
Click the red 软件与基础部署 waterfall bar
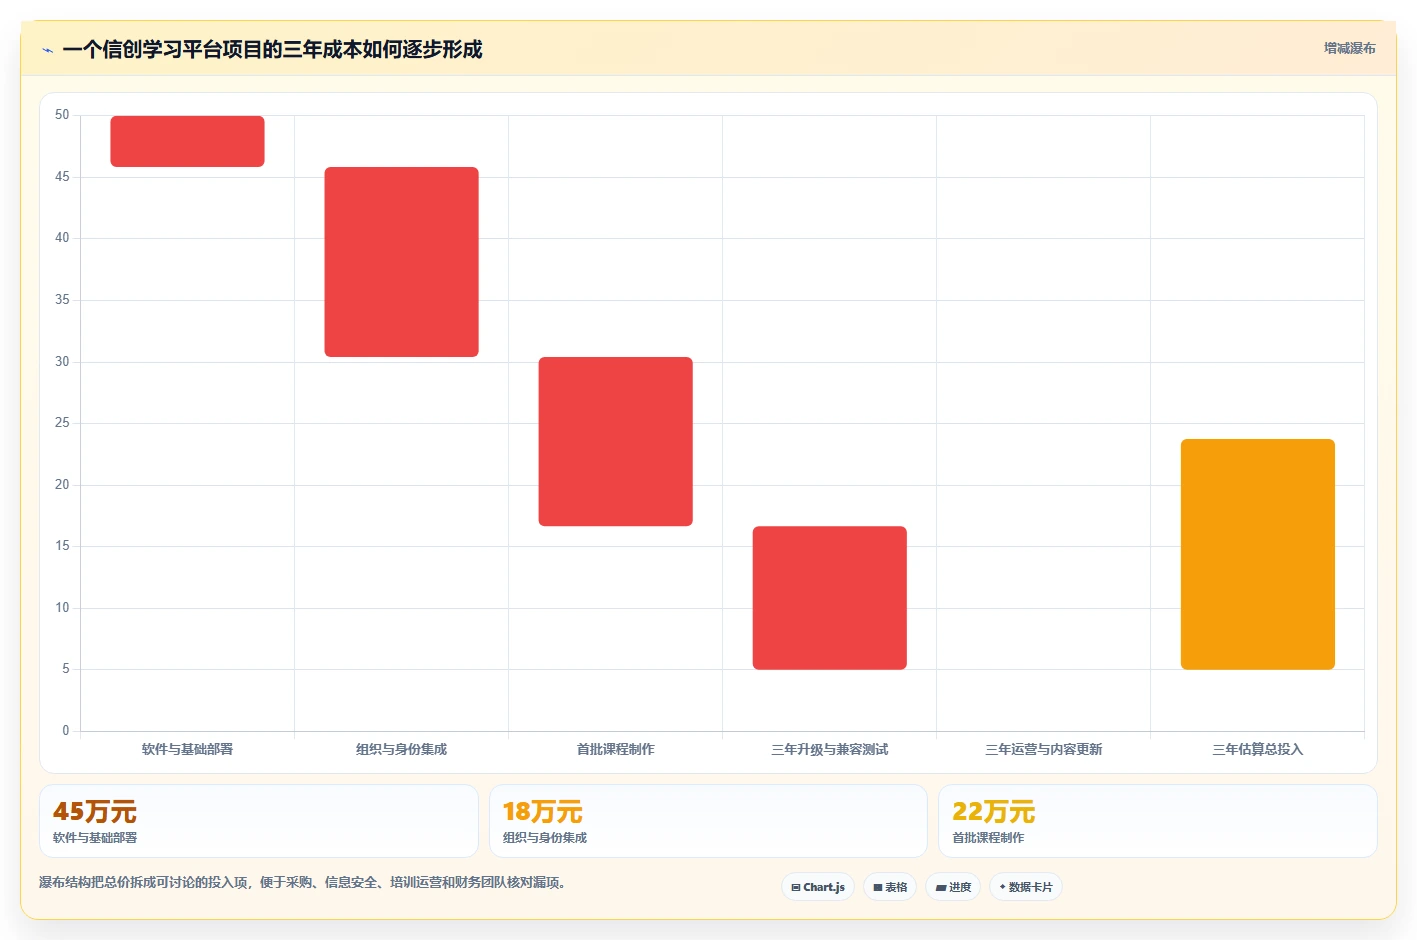point(187,141)
